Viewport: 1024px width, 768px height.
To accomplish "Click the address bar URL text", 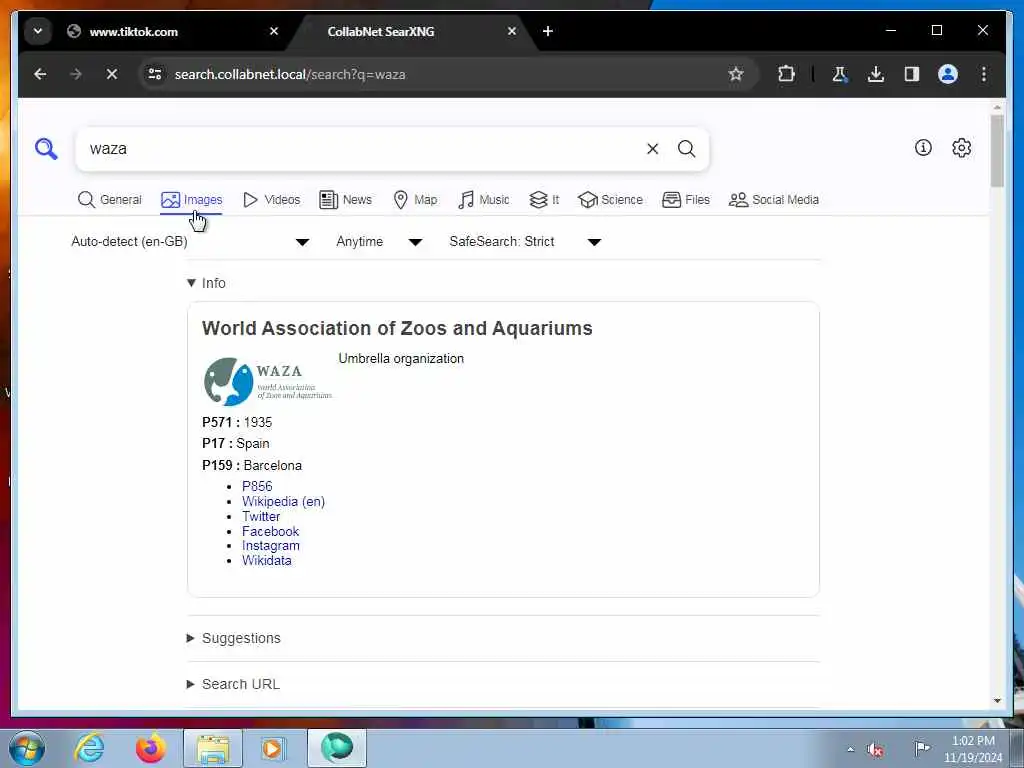I will (290, 74).
